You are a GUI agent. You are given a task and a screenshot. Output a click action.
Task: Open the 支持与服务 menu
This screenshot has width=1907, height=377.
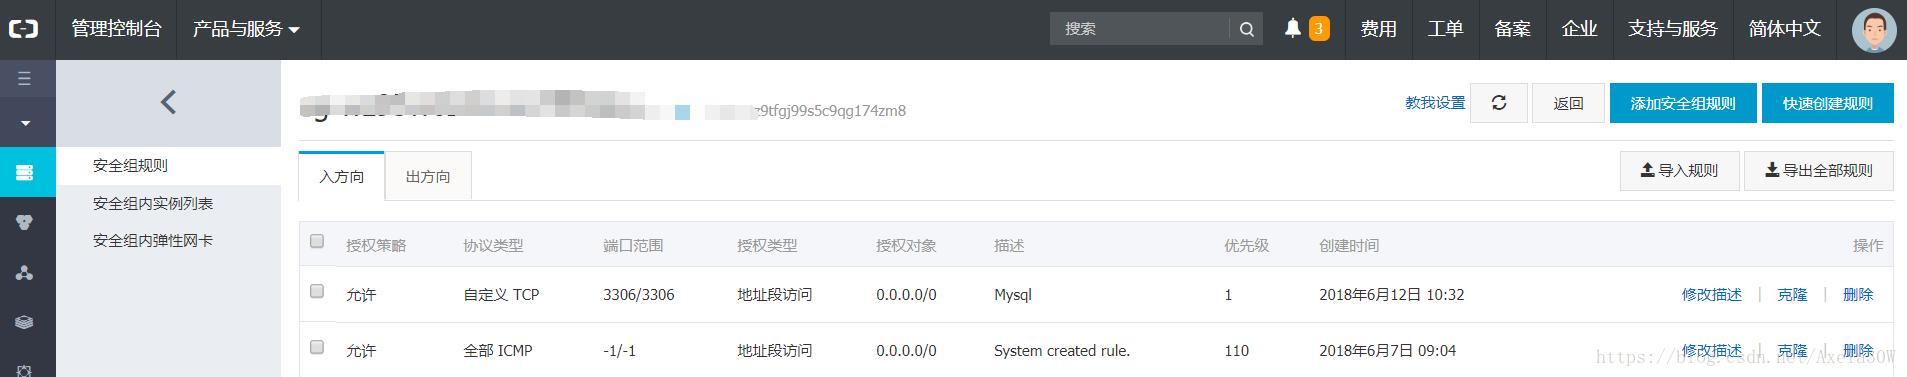(x=1672, y=29)
